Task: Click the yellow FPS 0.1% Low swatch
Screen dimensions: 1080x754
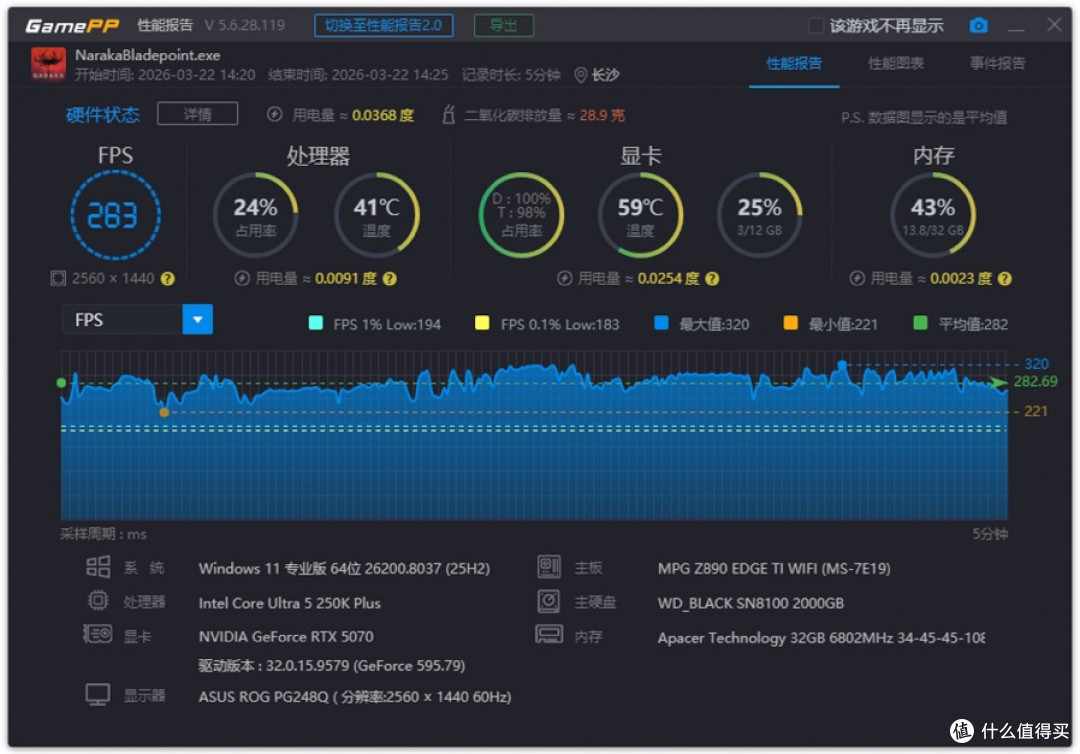Action: [x=482, y=323]
